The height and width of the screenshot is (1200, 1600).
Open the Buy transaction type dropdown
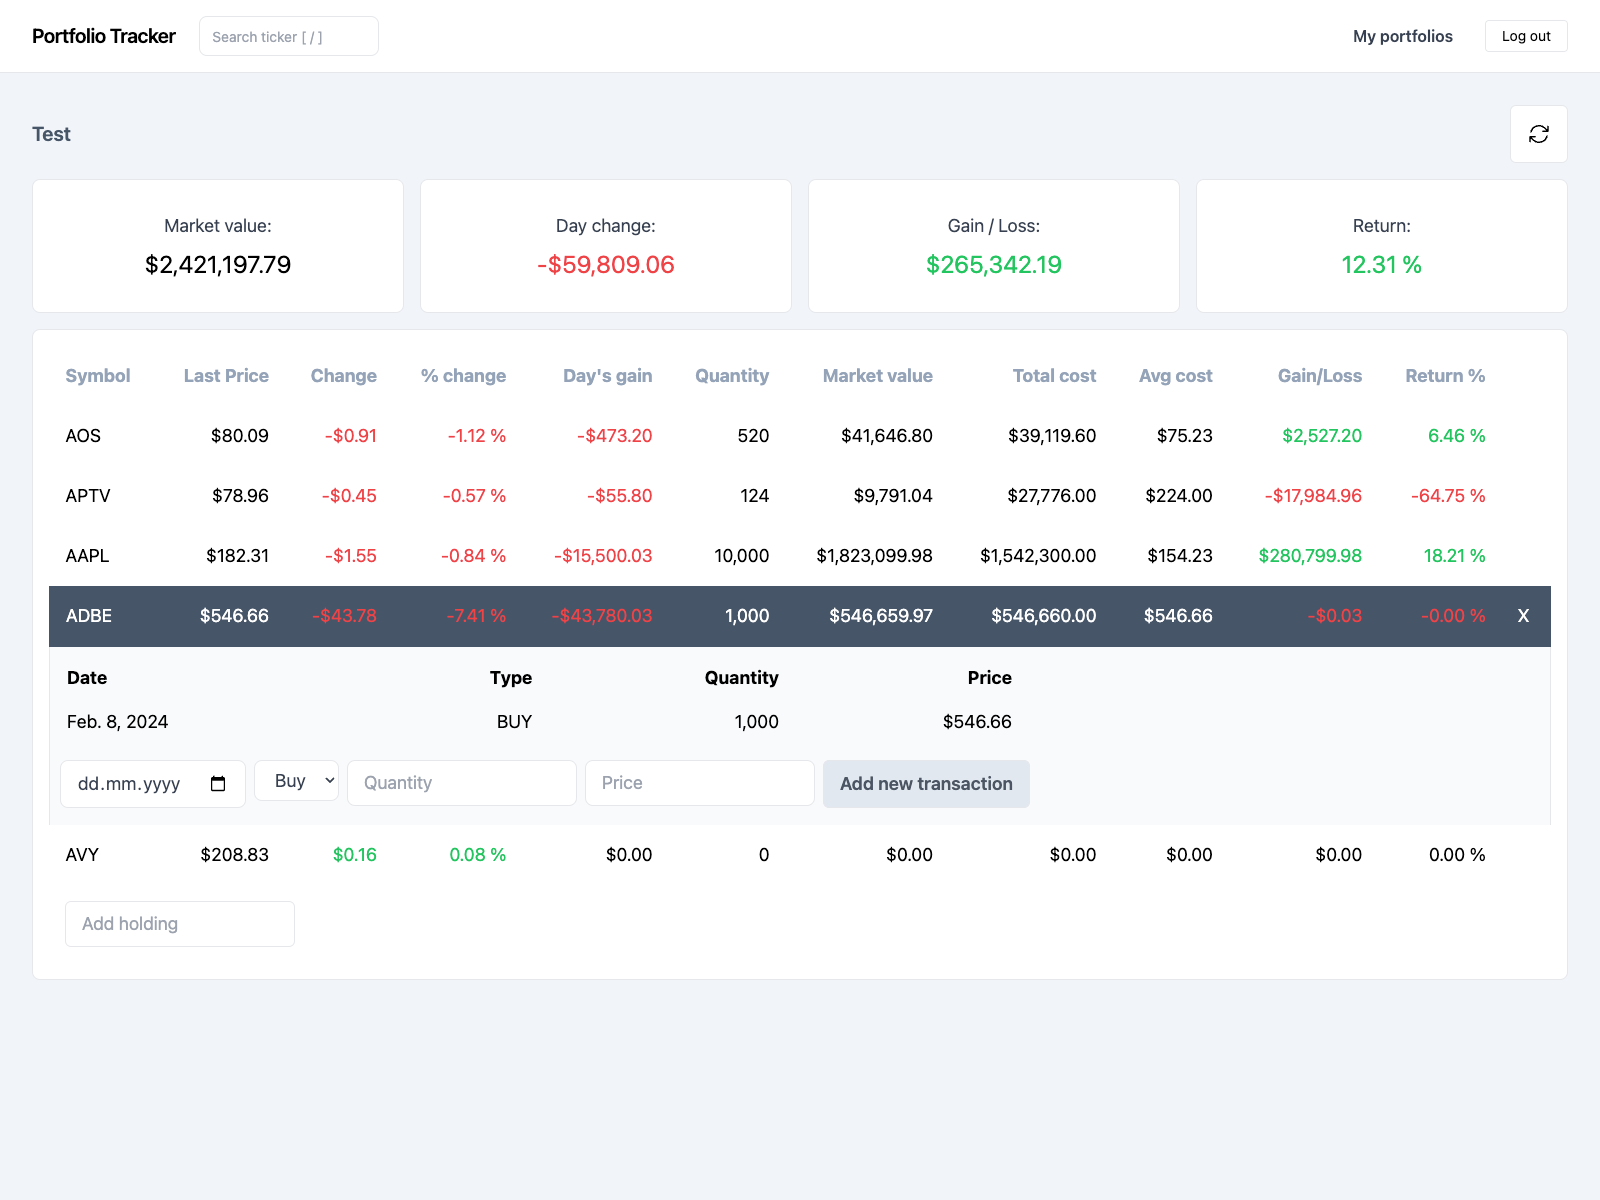296,781
